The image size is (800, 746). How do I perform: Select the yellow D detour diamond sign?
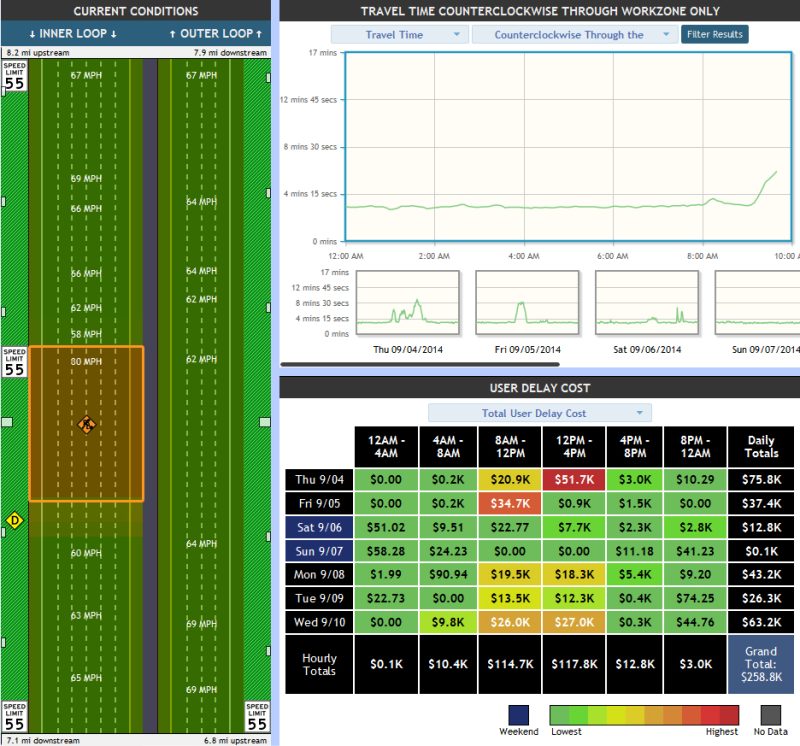[x=15, y=519]
